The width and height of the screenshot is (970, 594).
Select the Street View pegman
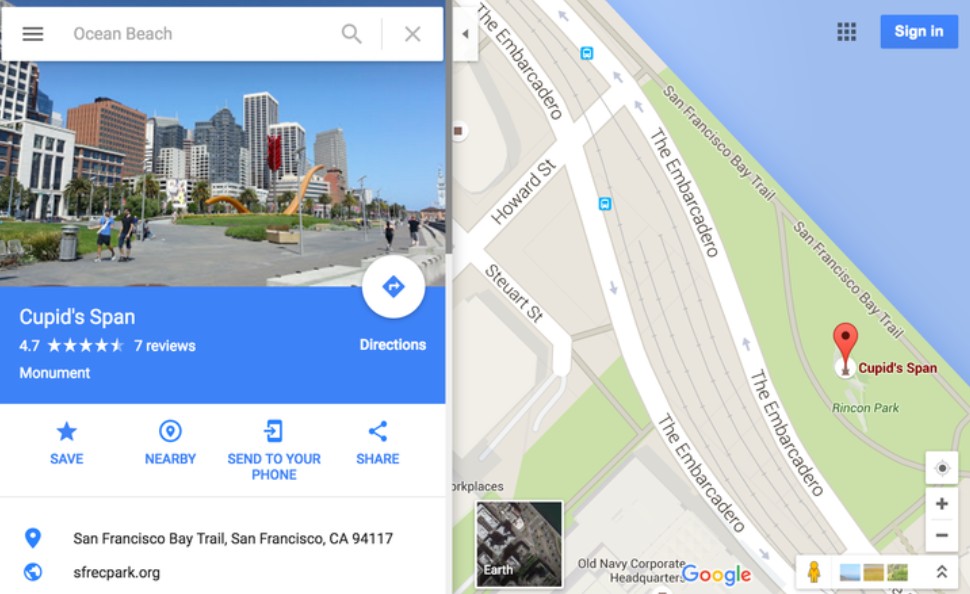point(814,572)
